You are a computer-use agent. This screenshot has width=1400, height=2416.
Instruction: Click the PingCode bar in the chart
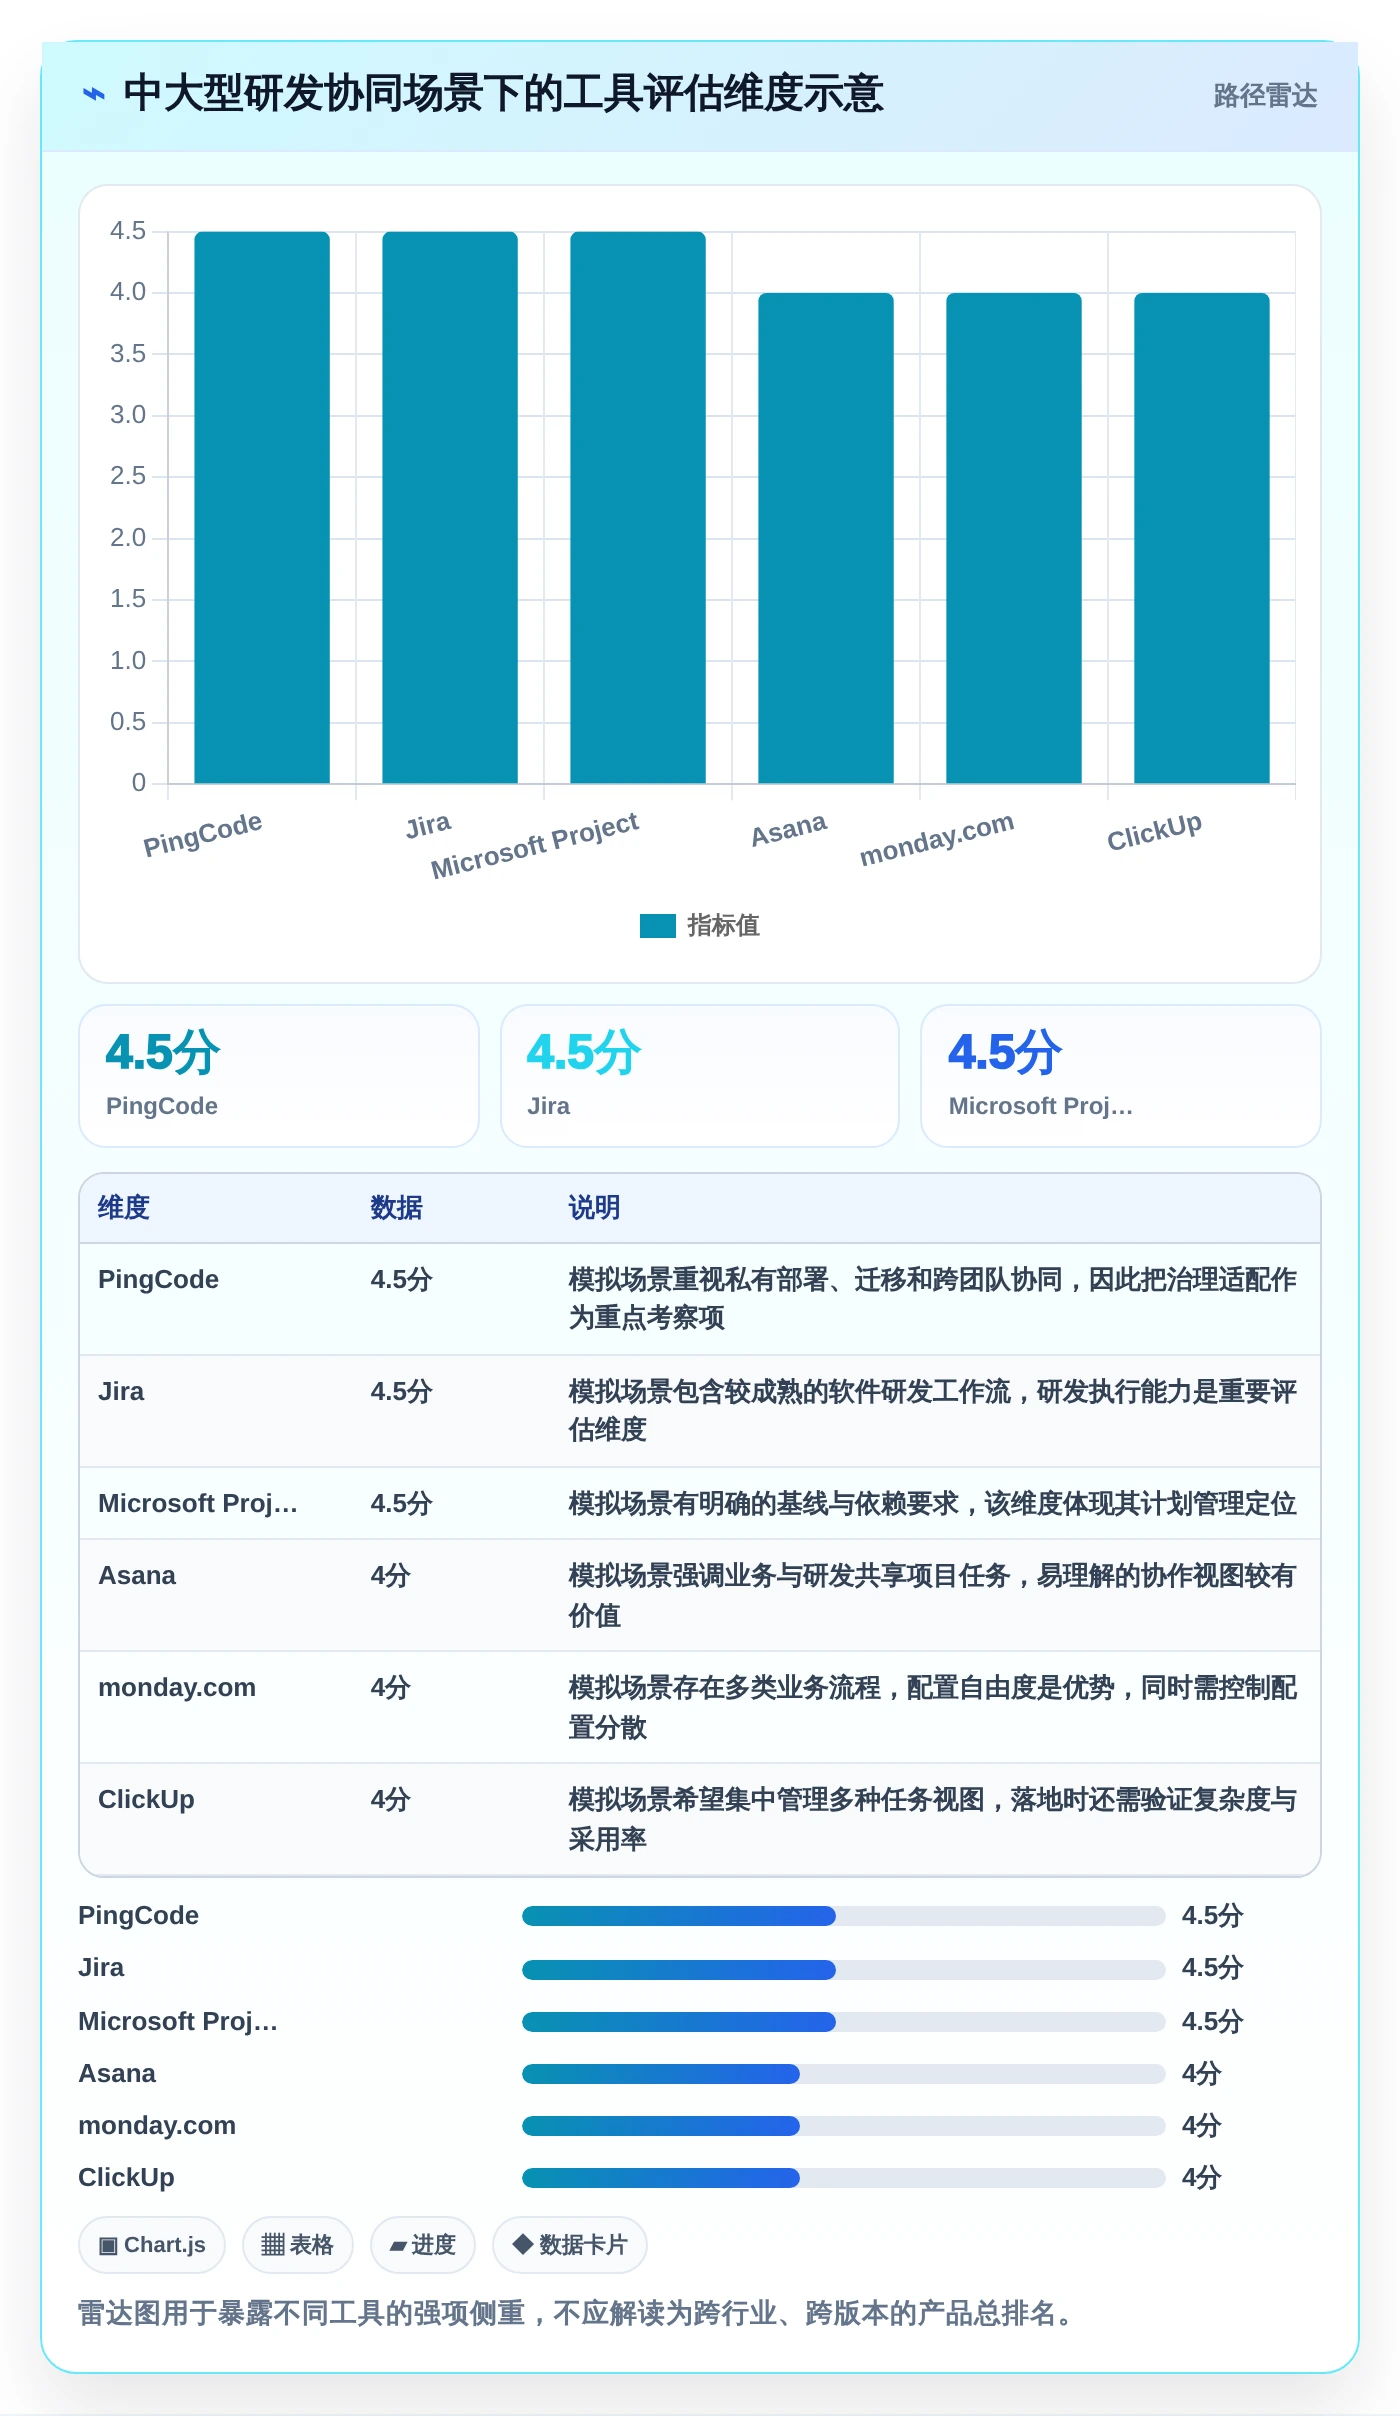(x=262, y=507)
